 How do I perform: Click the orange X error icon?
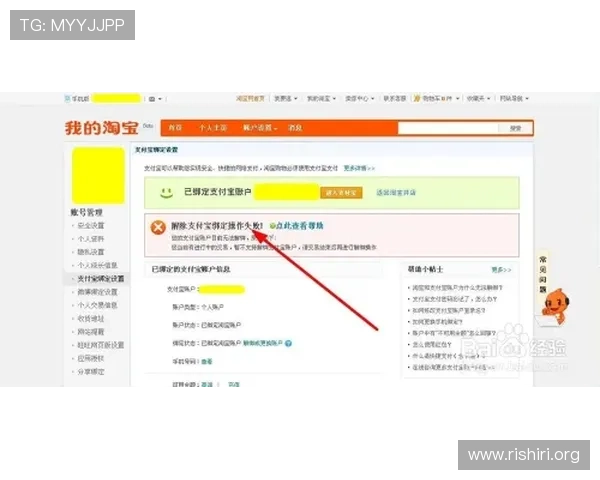158,227
